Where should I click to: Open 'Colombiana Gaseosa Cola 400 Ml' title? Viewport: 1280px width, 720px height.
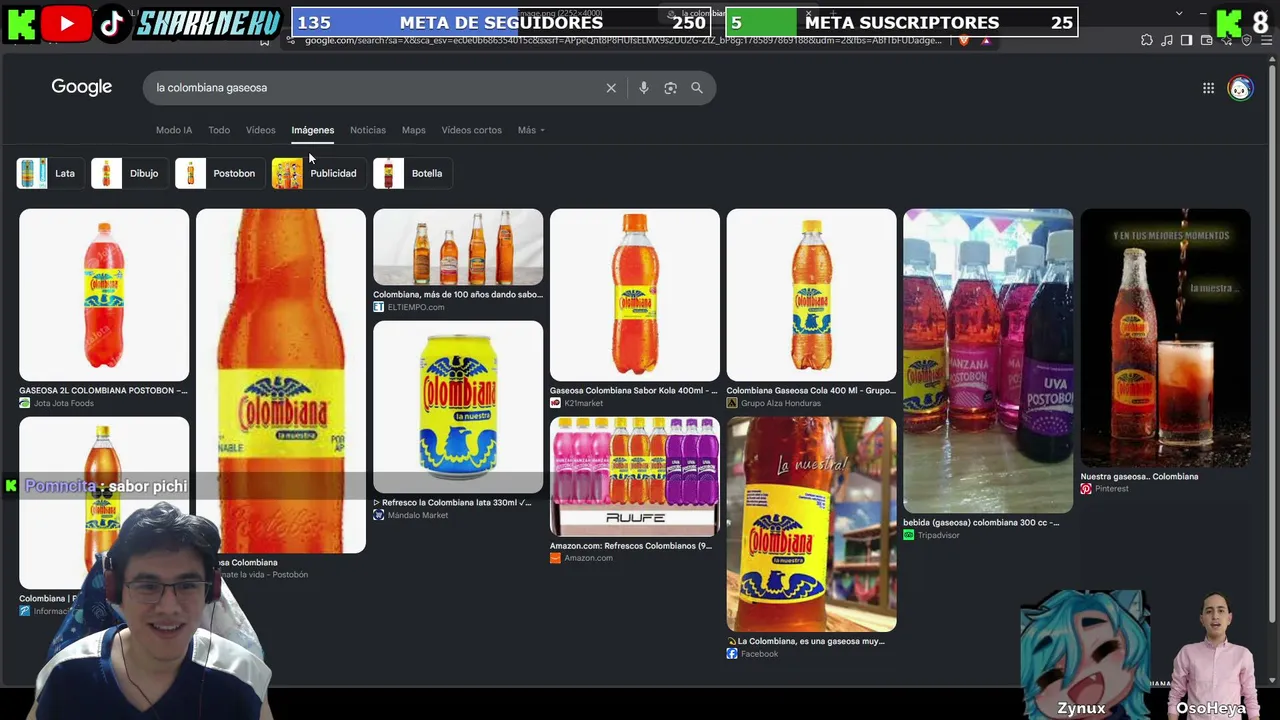point(811,391)
